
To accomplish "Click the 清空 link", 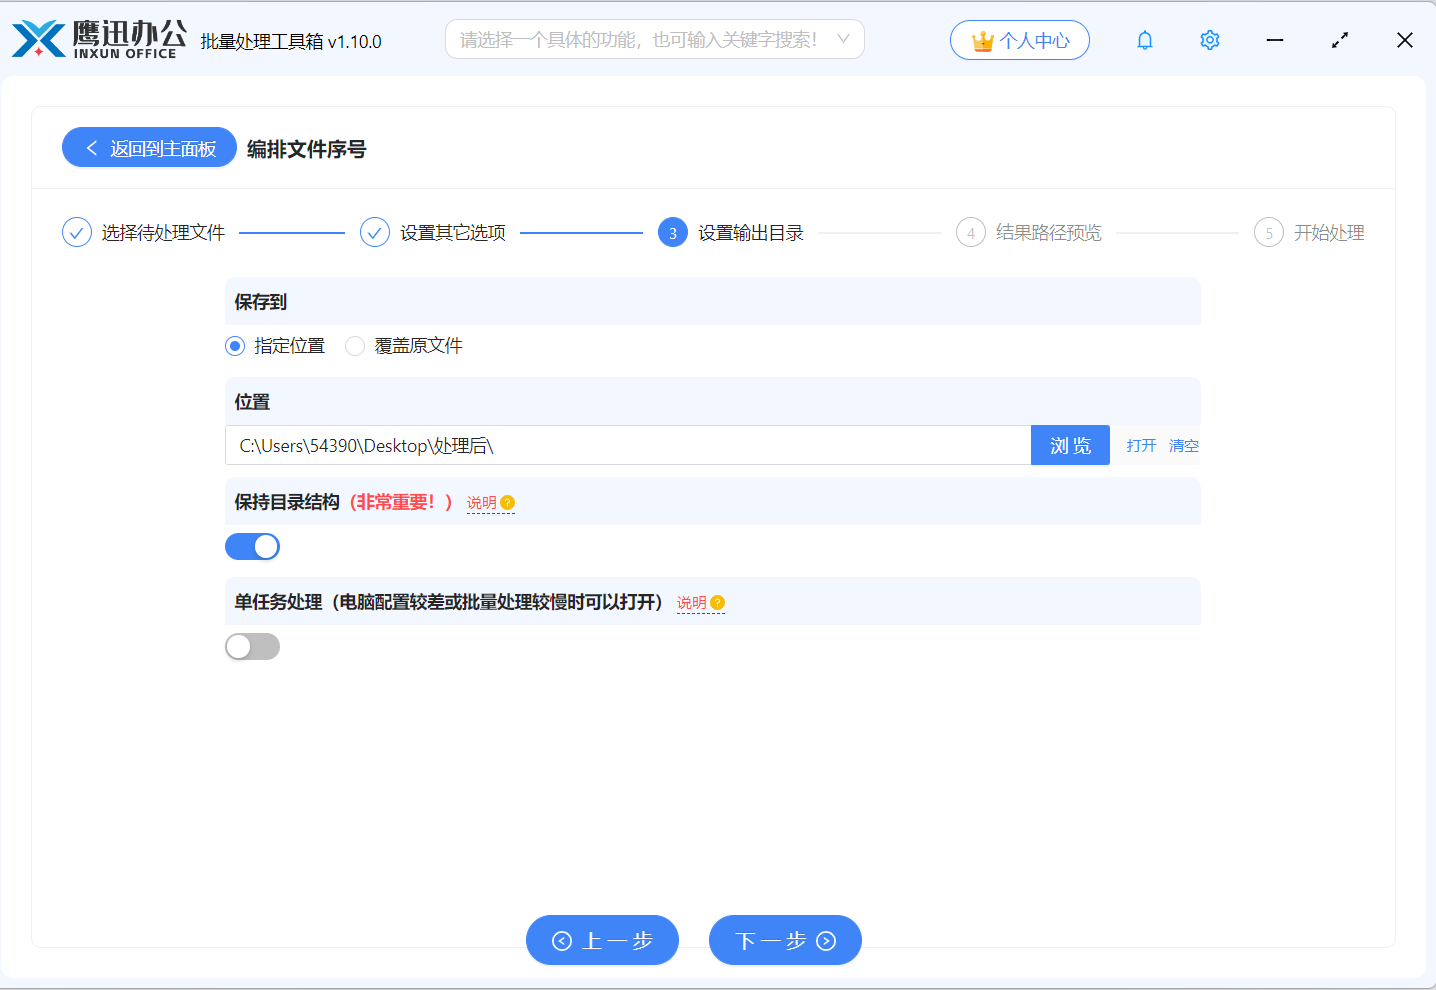I will (x=1183, y=445).
